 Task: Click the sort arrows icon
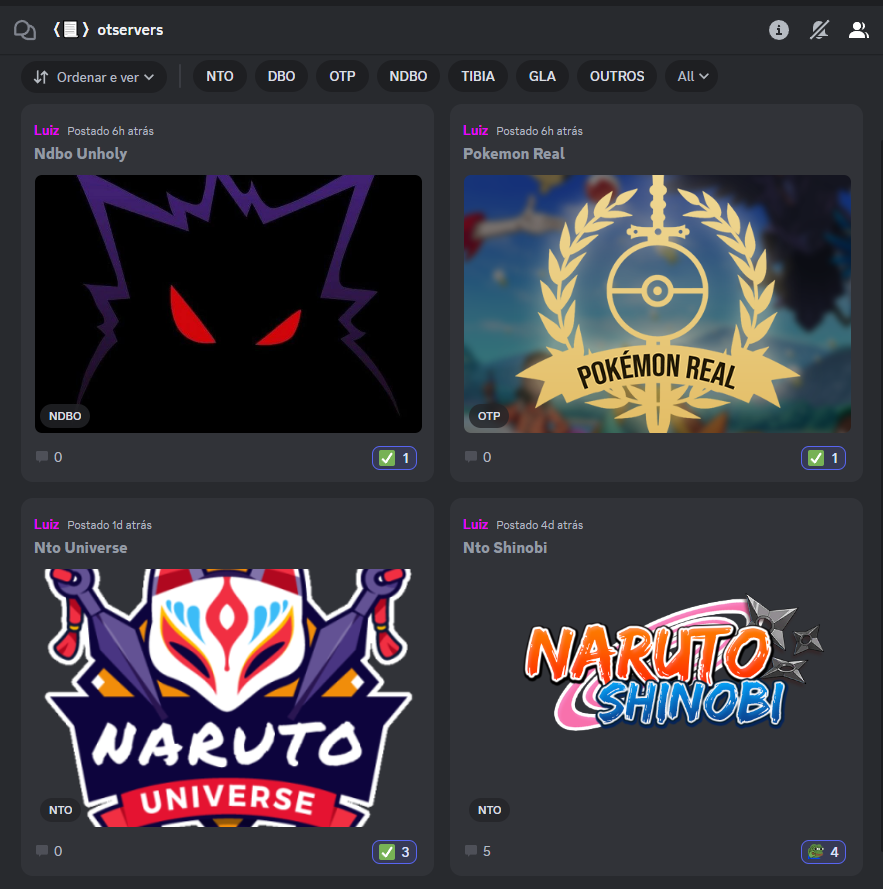point(41,77)
